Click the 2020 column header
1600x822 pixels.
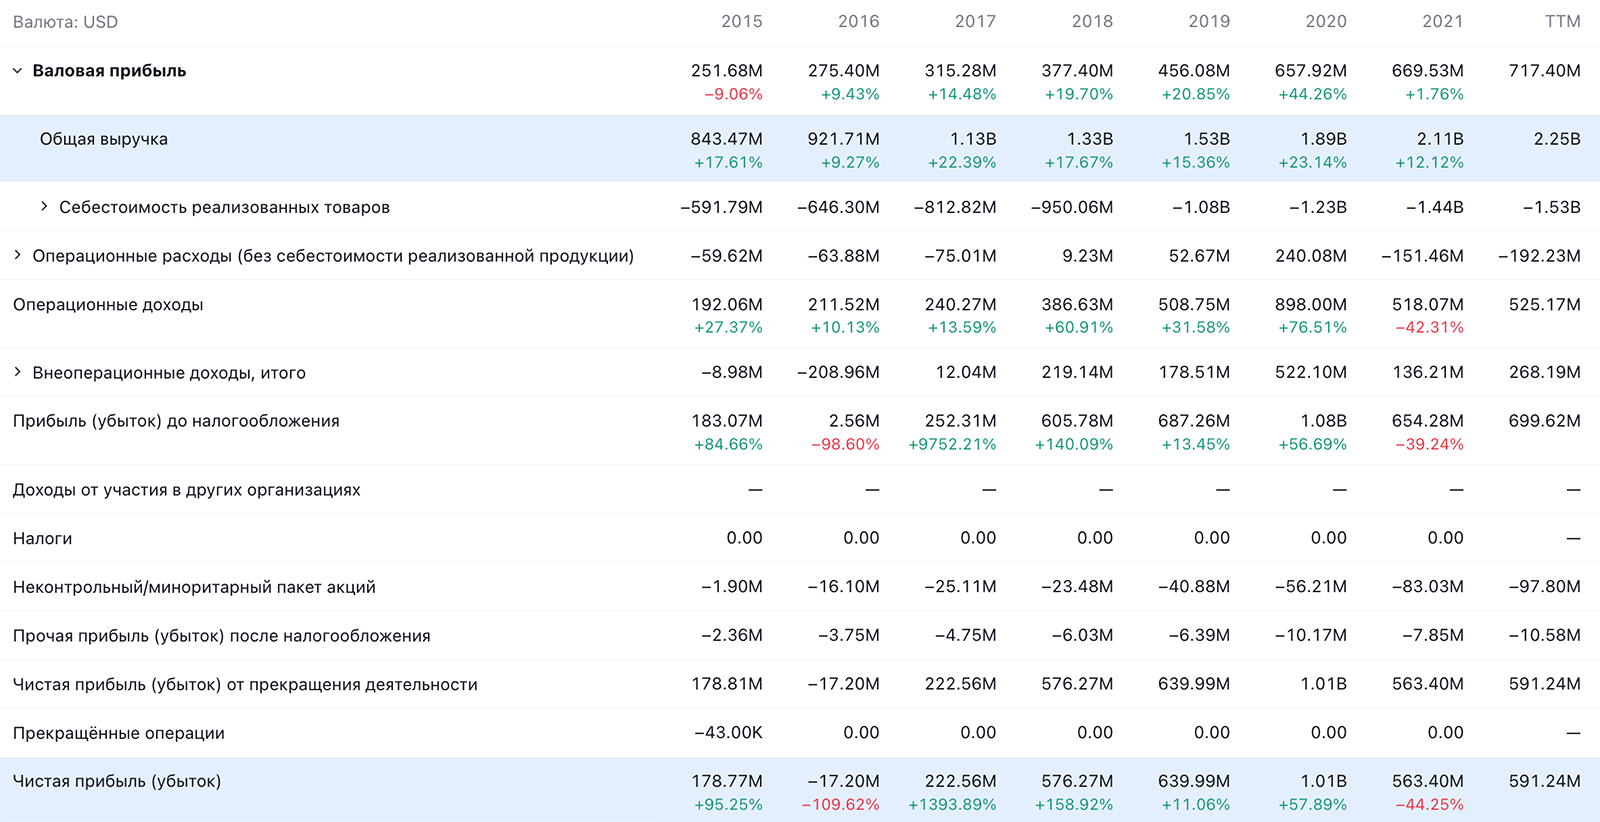1327,22
